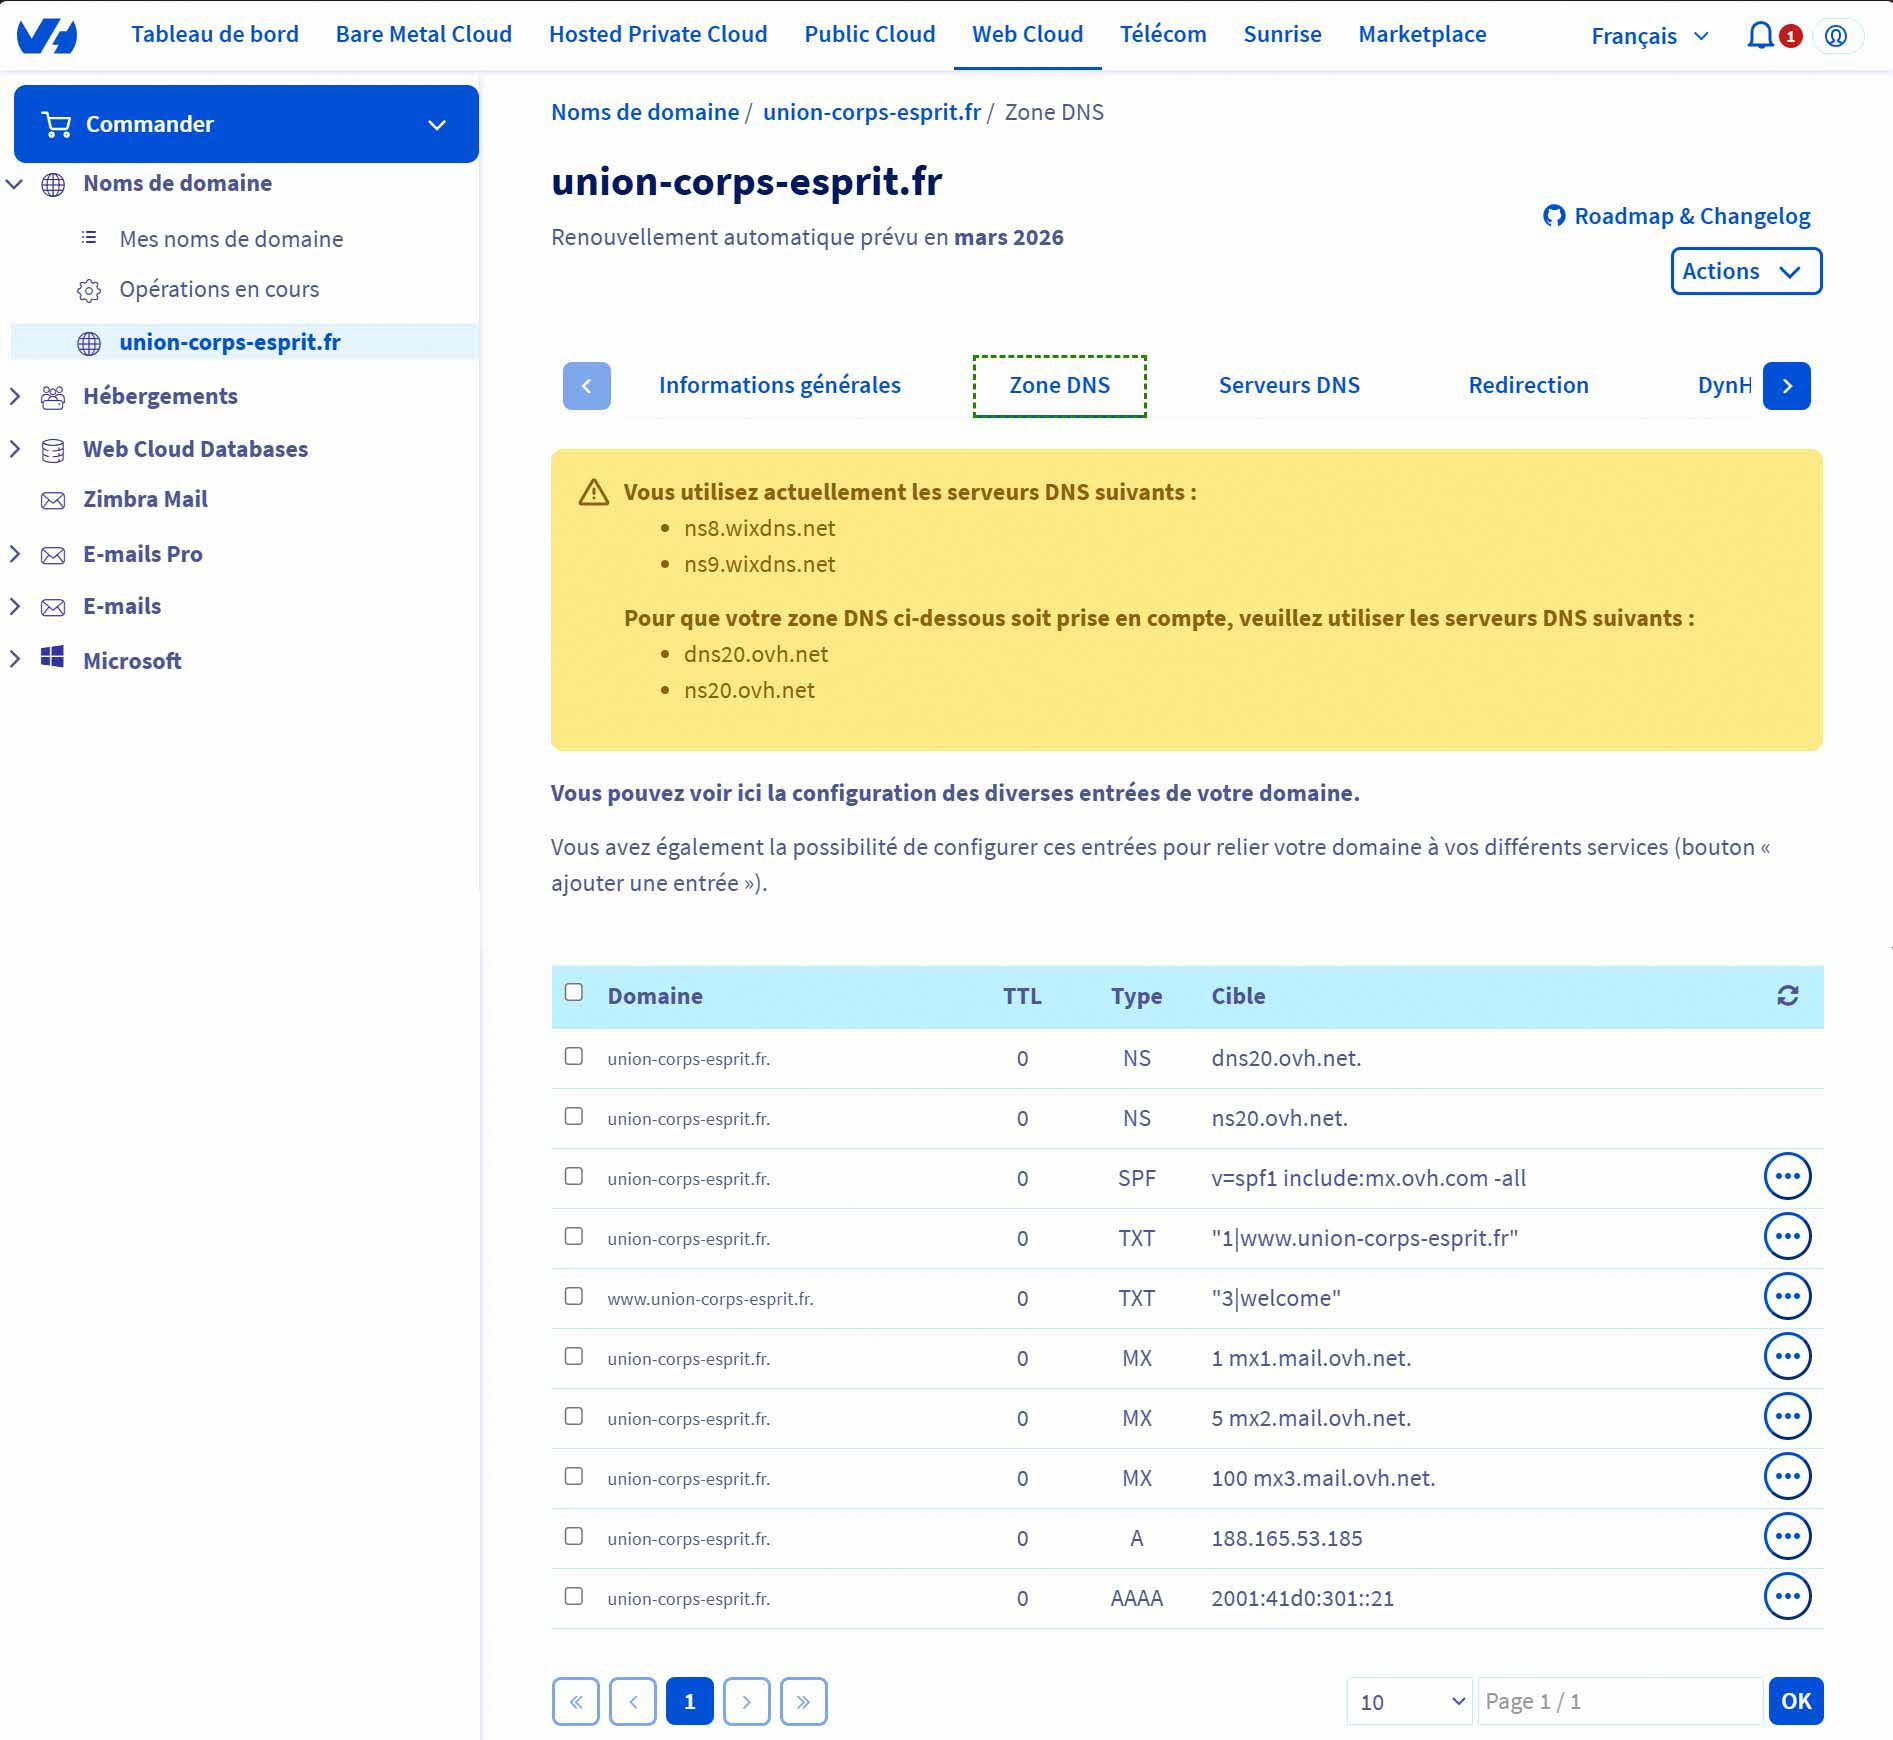Open options menu for AAAA record
The height and width of the screenshot is (1740, 1893).
(1787, 1597)
